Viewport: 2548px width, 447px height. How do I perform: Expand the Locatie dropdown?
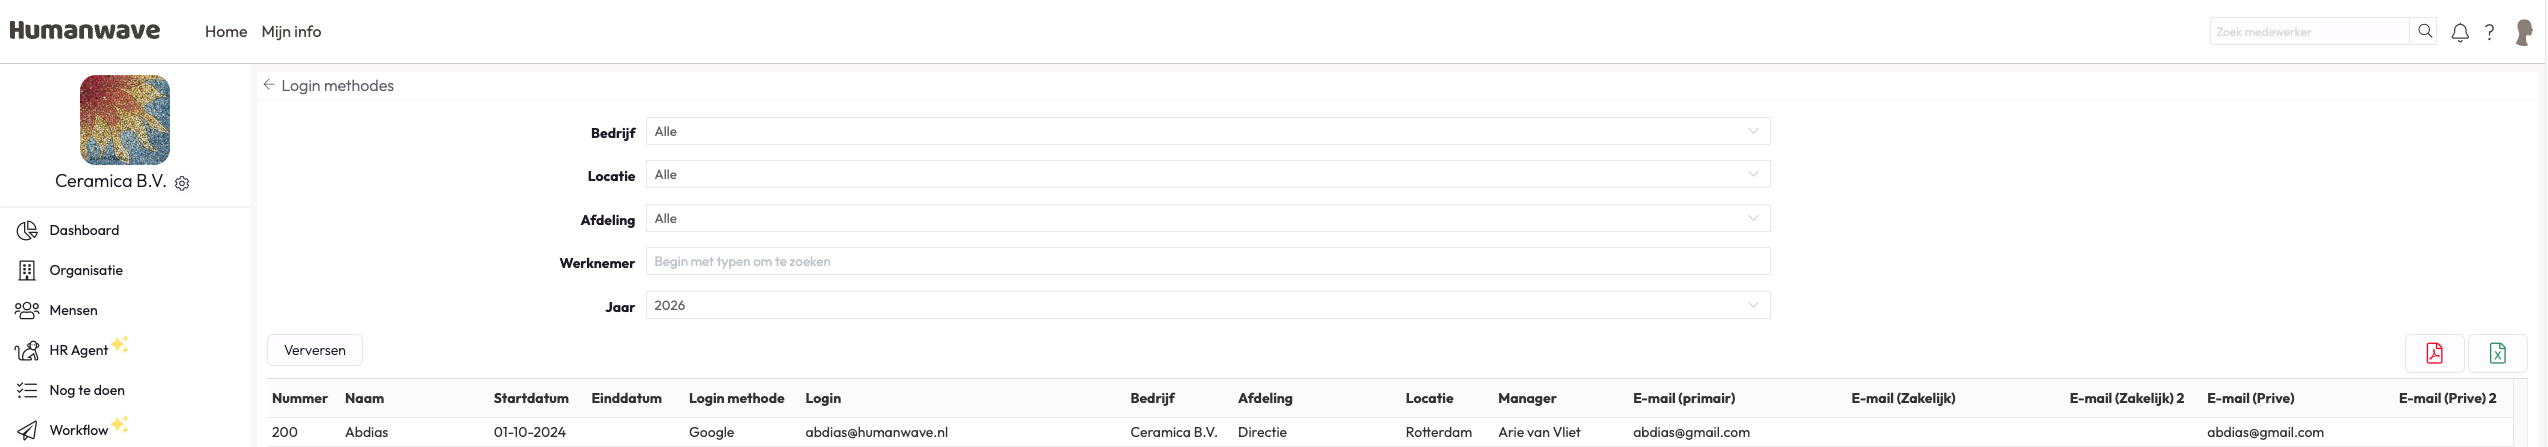pyautogui.click(x=1207, y=175)
